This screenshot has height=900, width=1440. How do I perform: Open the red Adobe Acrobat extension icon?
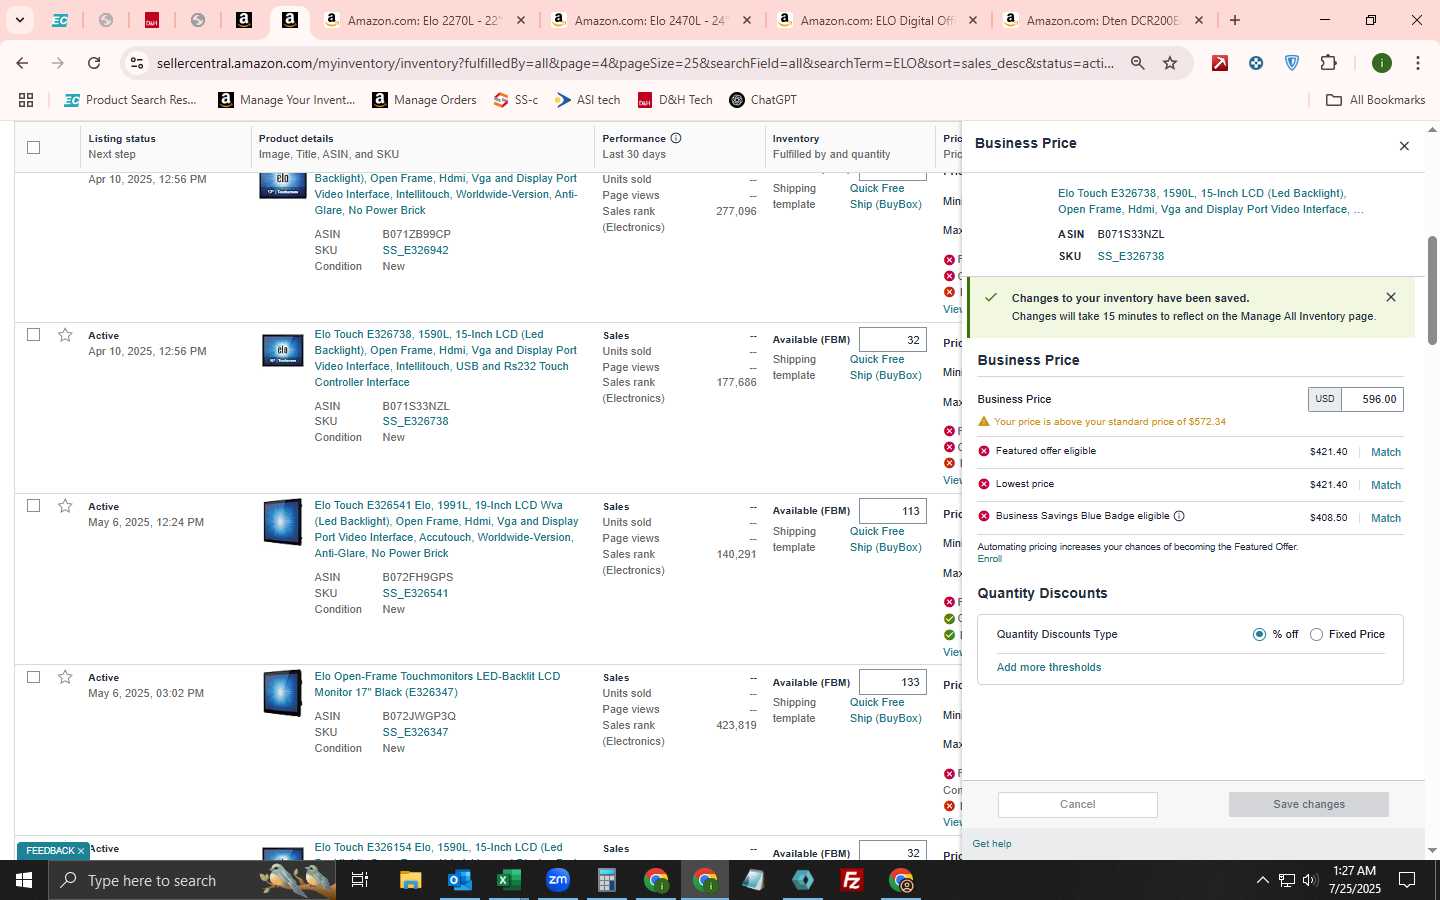(1220, 63)
